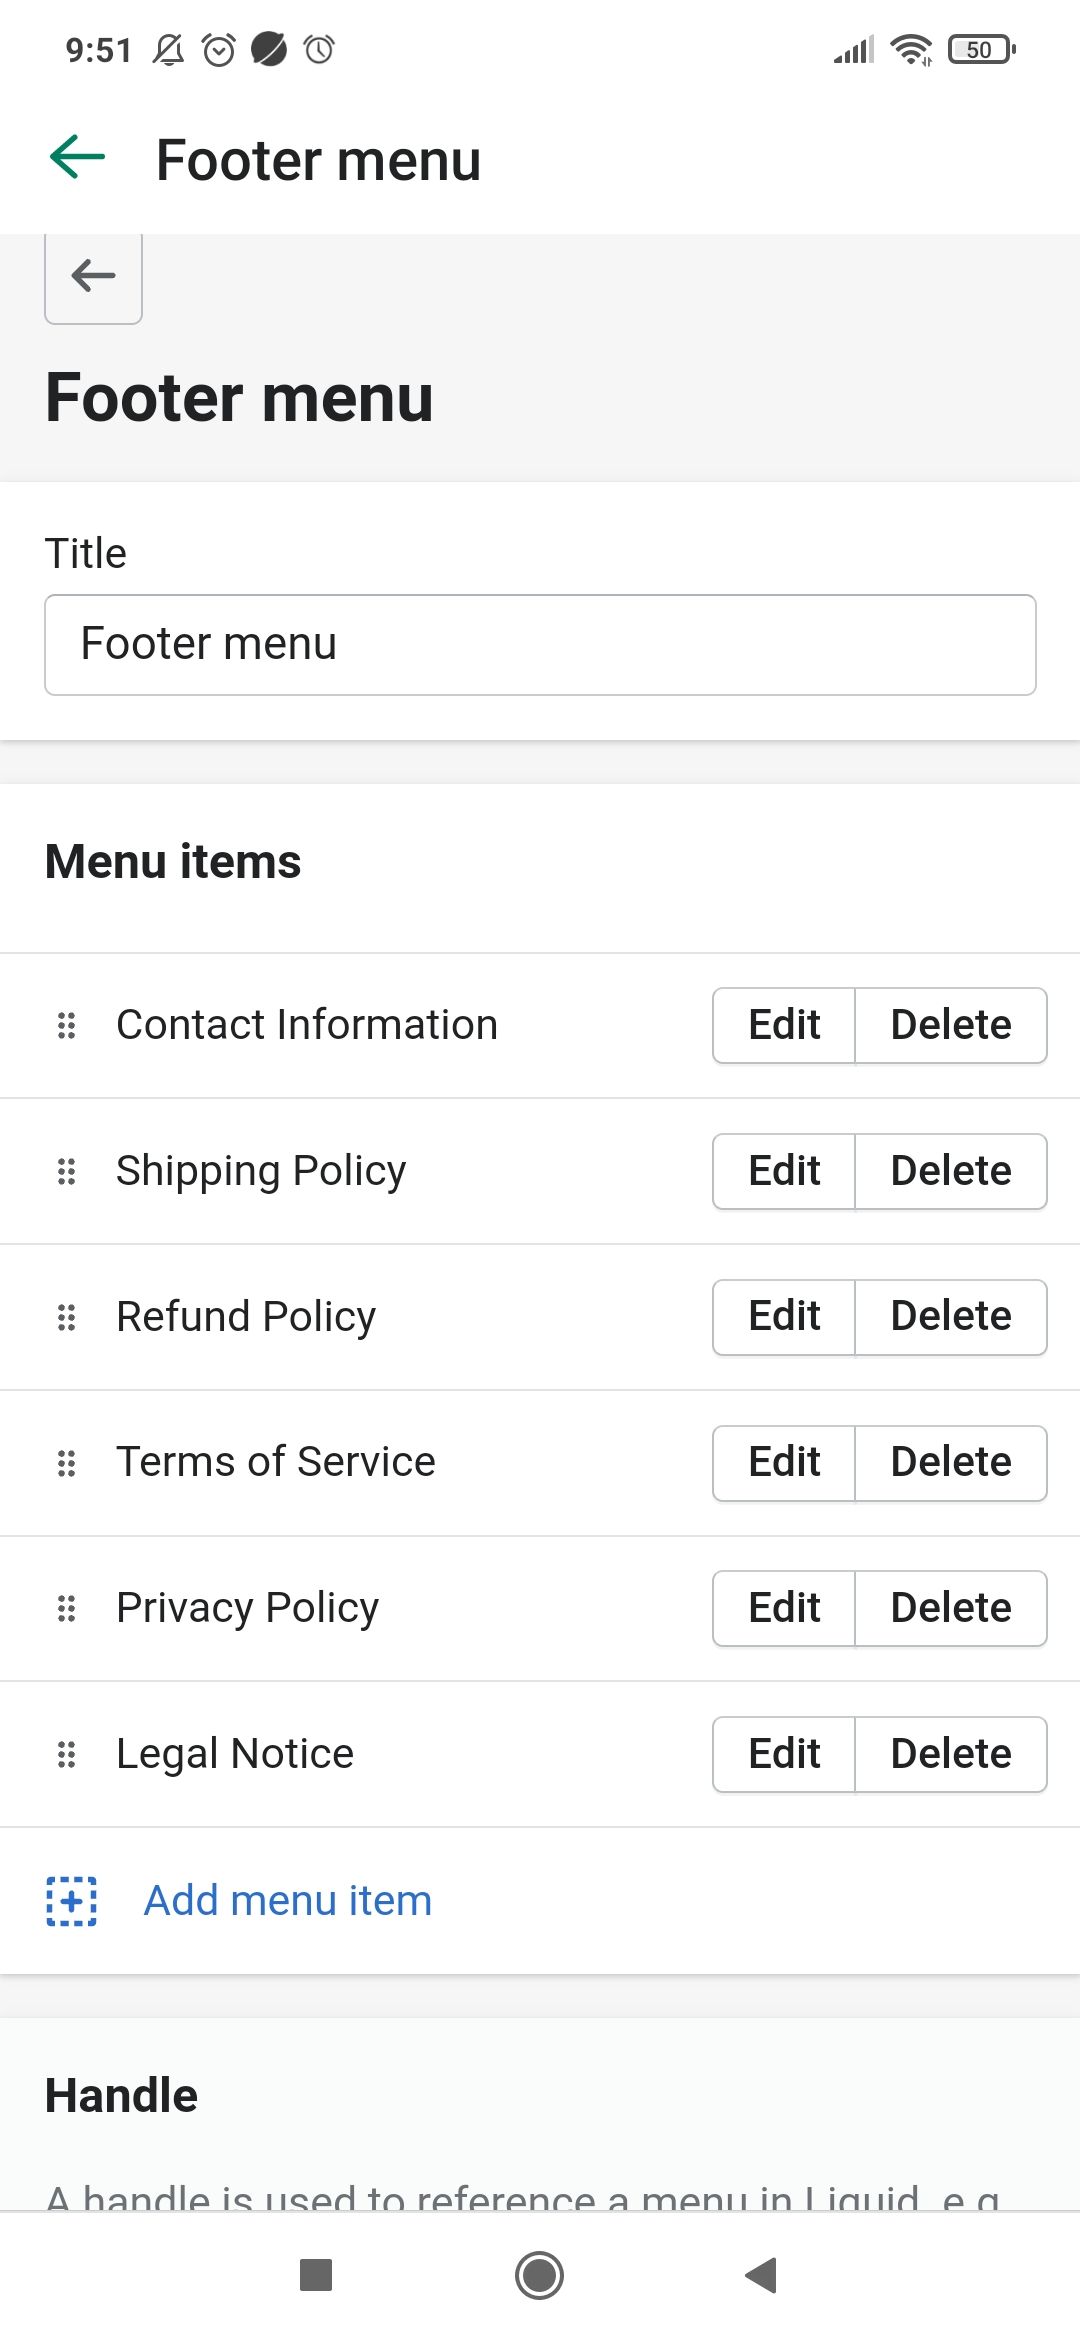Edit the Contact Information menu item
The image size is (1080, 2340).
[x=784, y=1025]
